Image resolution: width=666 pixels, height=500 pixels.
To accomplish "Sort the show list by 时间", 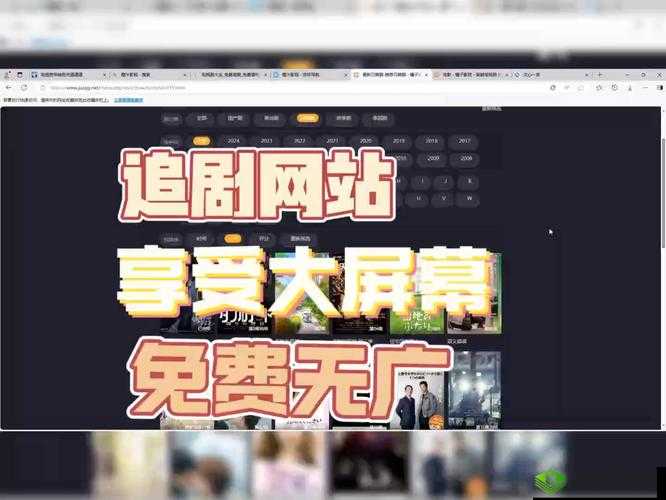I will [201, 239].
